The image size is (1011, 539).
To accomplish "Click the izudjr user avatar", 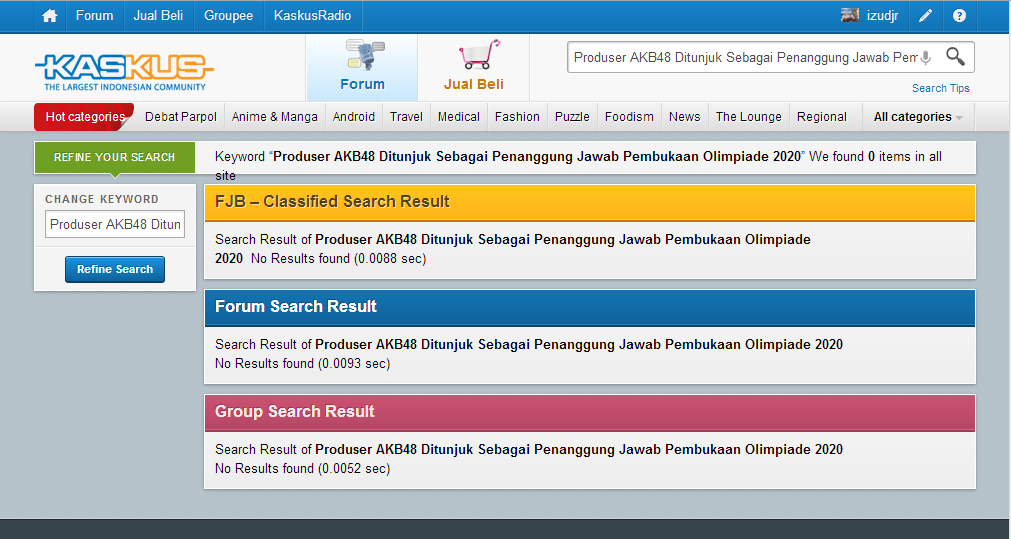I will point(850,15).
